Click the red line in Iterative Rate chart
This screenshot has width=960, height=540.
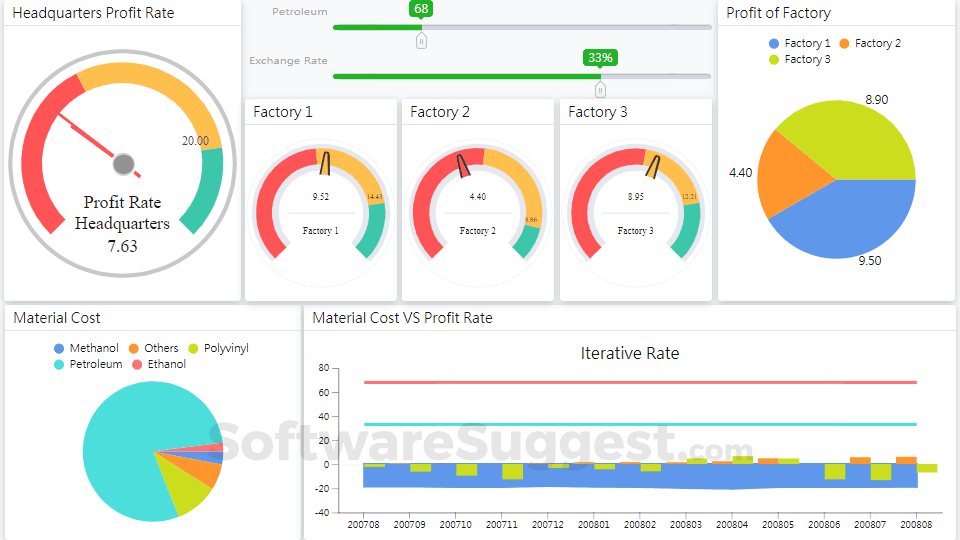640,382
